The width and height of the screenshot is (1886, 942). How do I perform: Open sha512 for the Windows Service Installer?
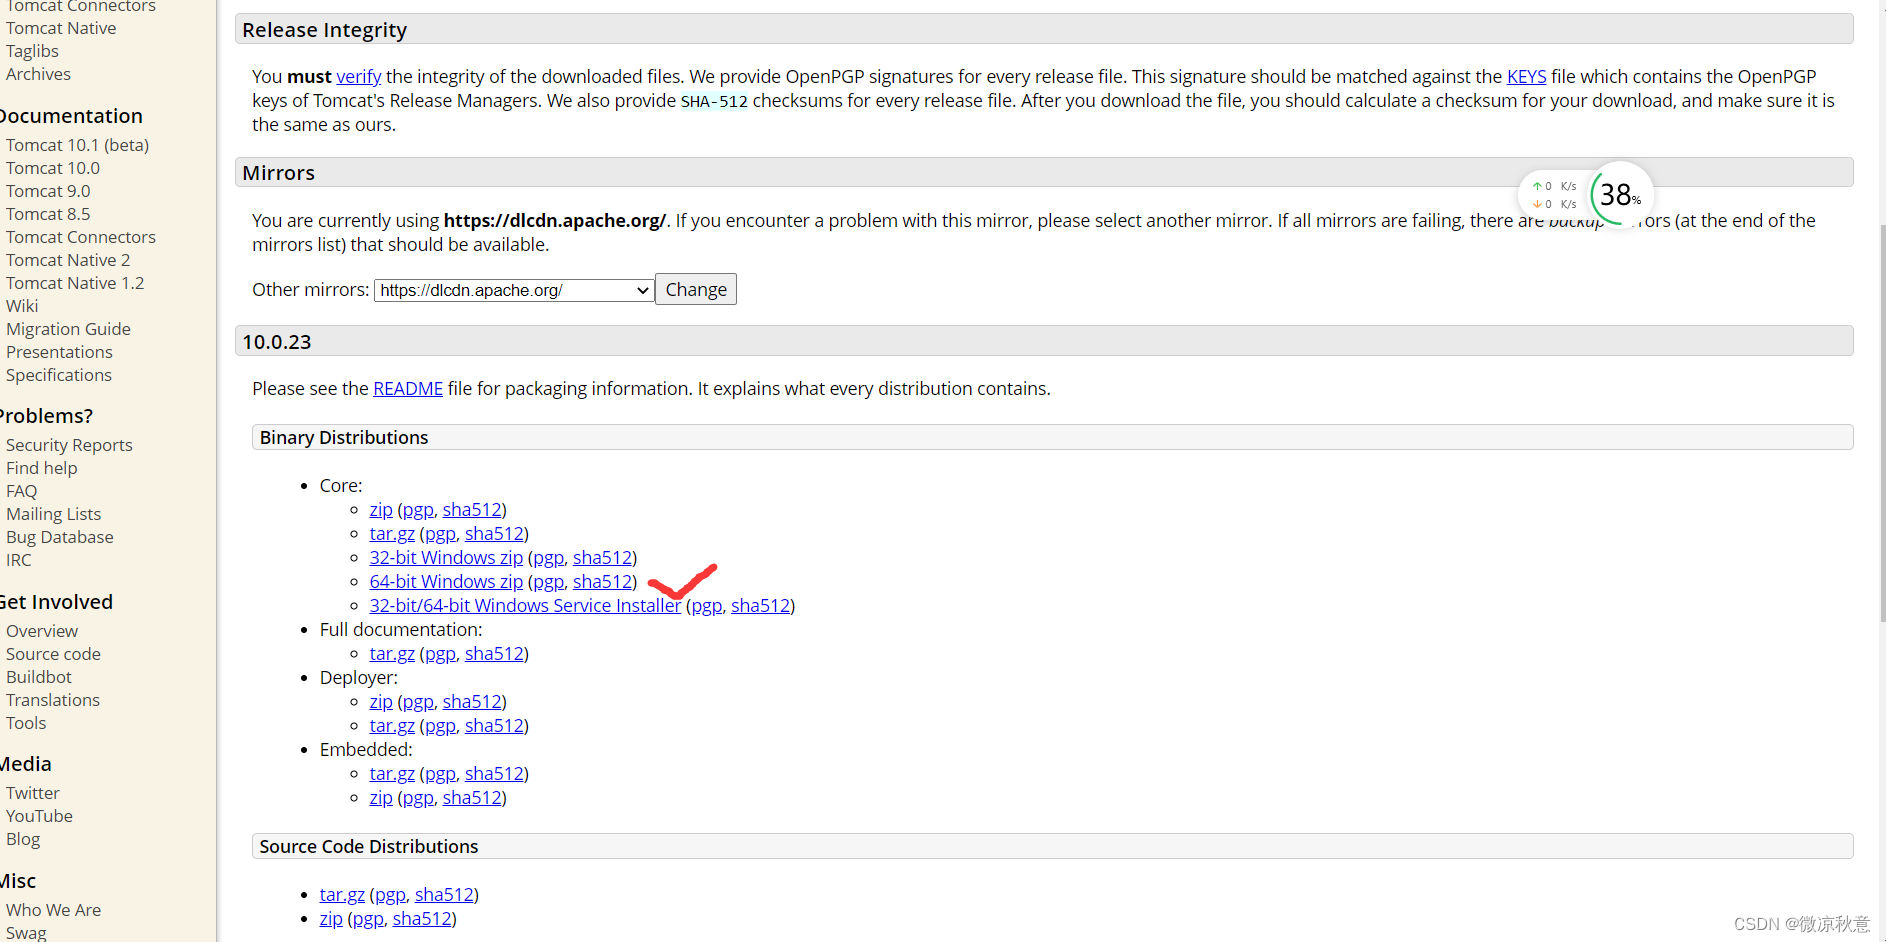[760, 606]
